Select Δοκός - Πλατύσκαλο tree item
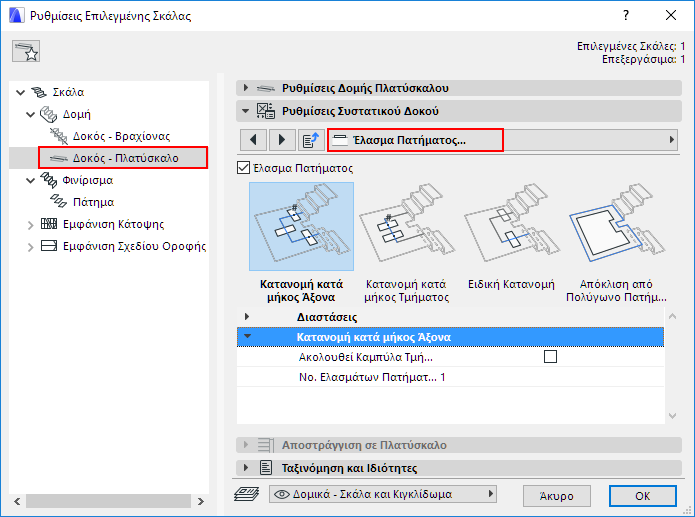Image resolution: width=695 pixels, height=517 pixels. (126, 158)
